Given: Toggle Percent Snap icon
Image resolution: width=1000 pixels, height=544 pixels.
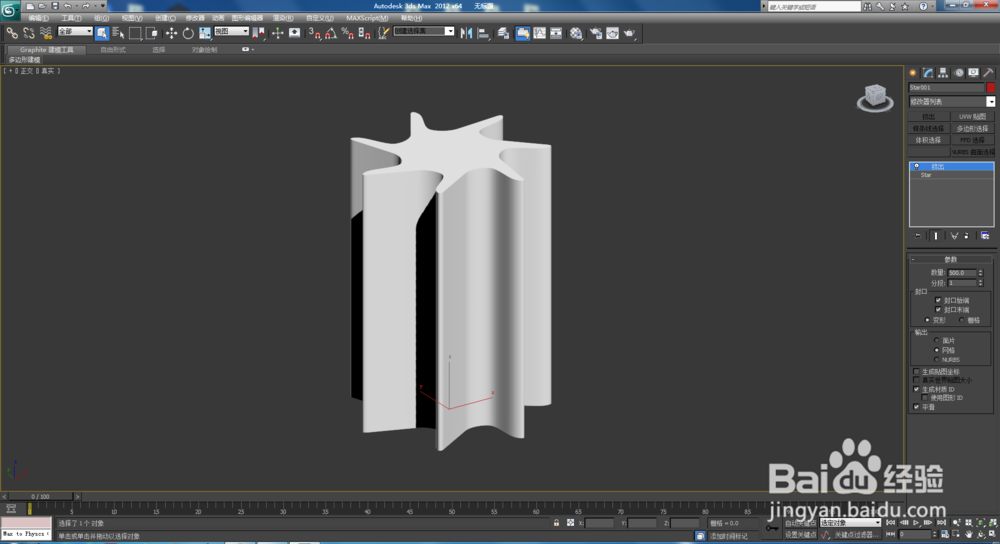Looking at the screenshot, I should coord(348,33).
